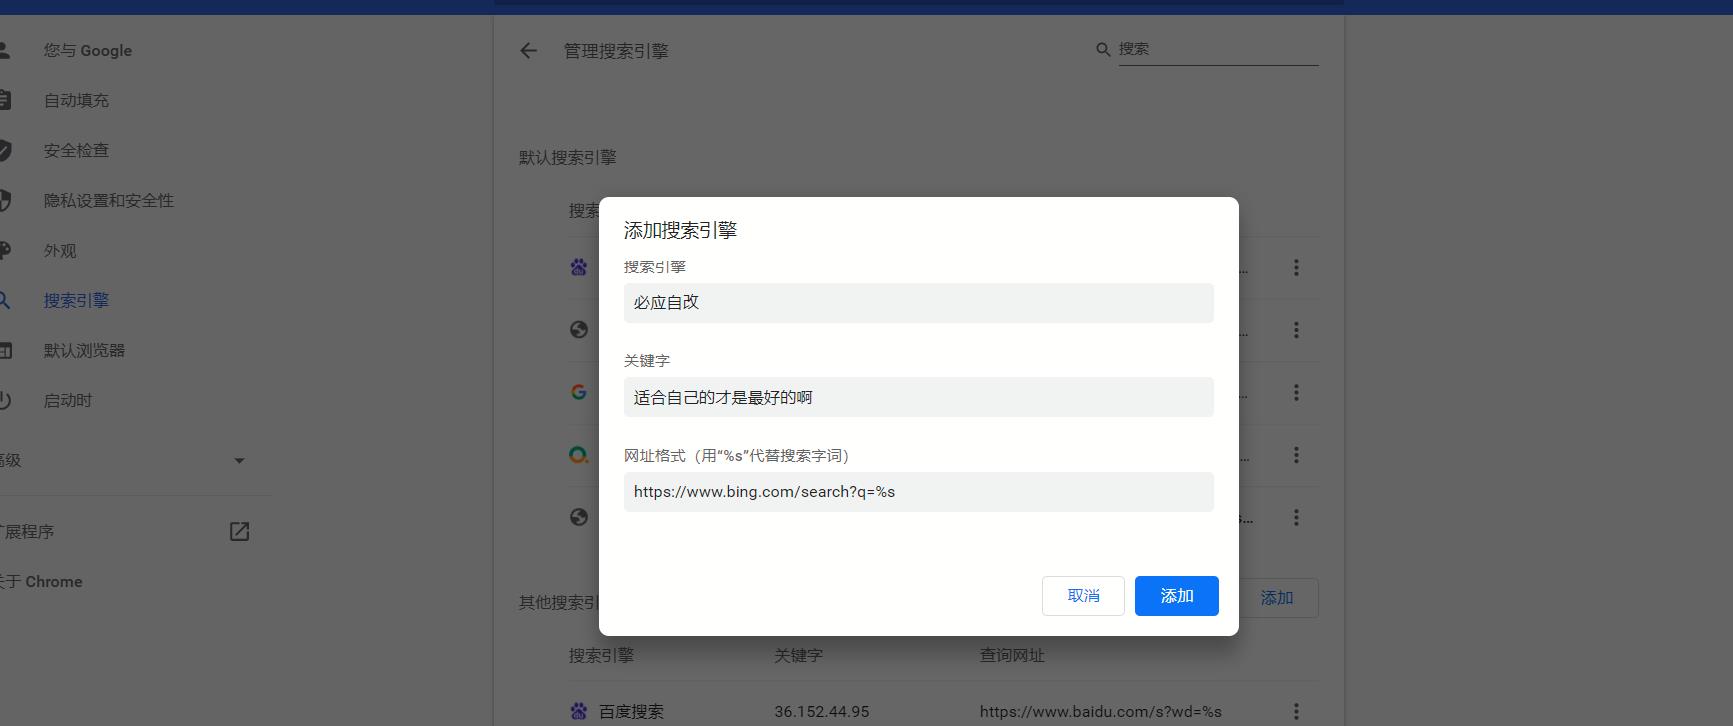Click the settings 搜索 input box
This screenshot has height=726, width=1733.
click(1218, 49)
